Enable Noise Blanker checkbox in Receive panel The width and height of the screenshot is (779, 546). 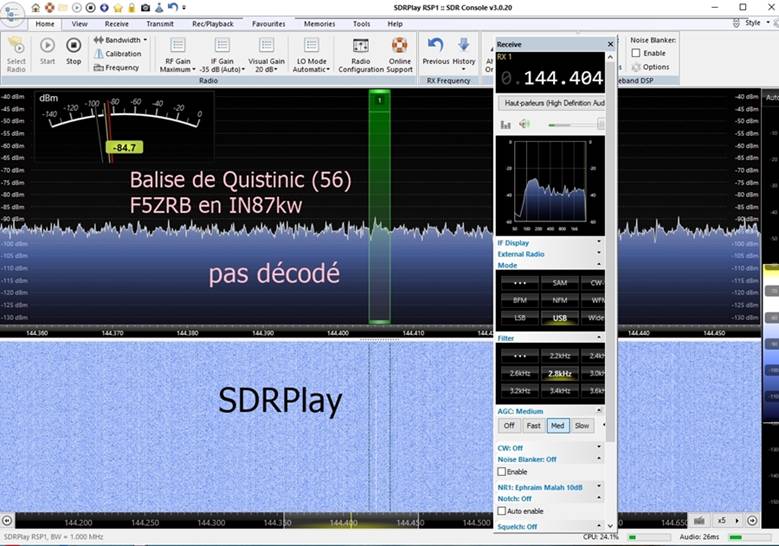(502, 471)
